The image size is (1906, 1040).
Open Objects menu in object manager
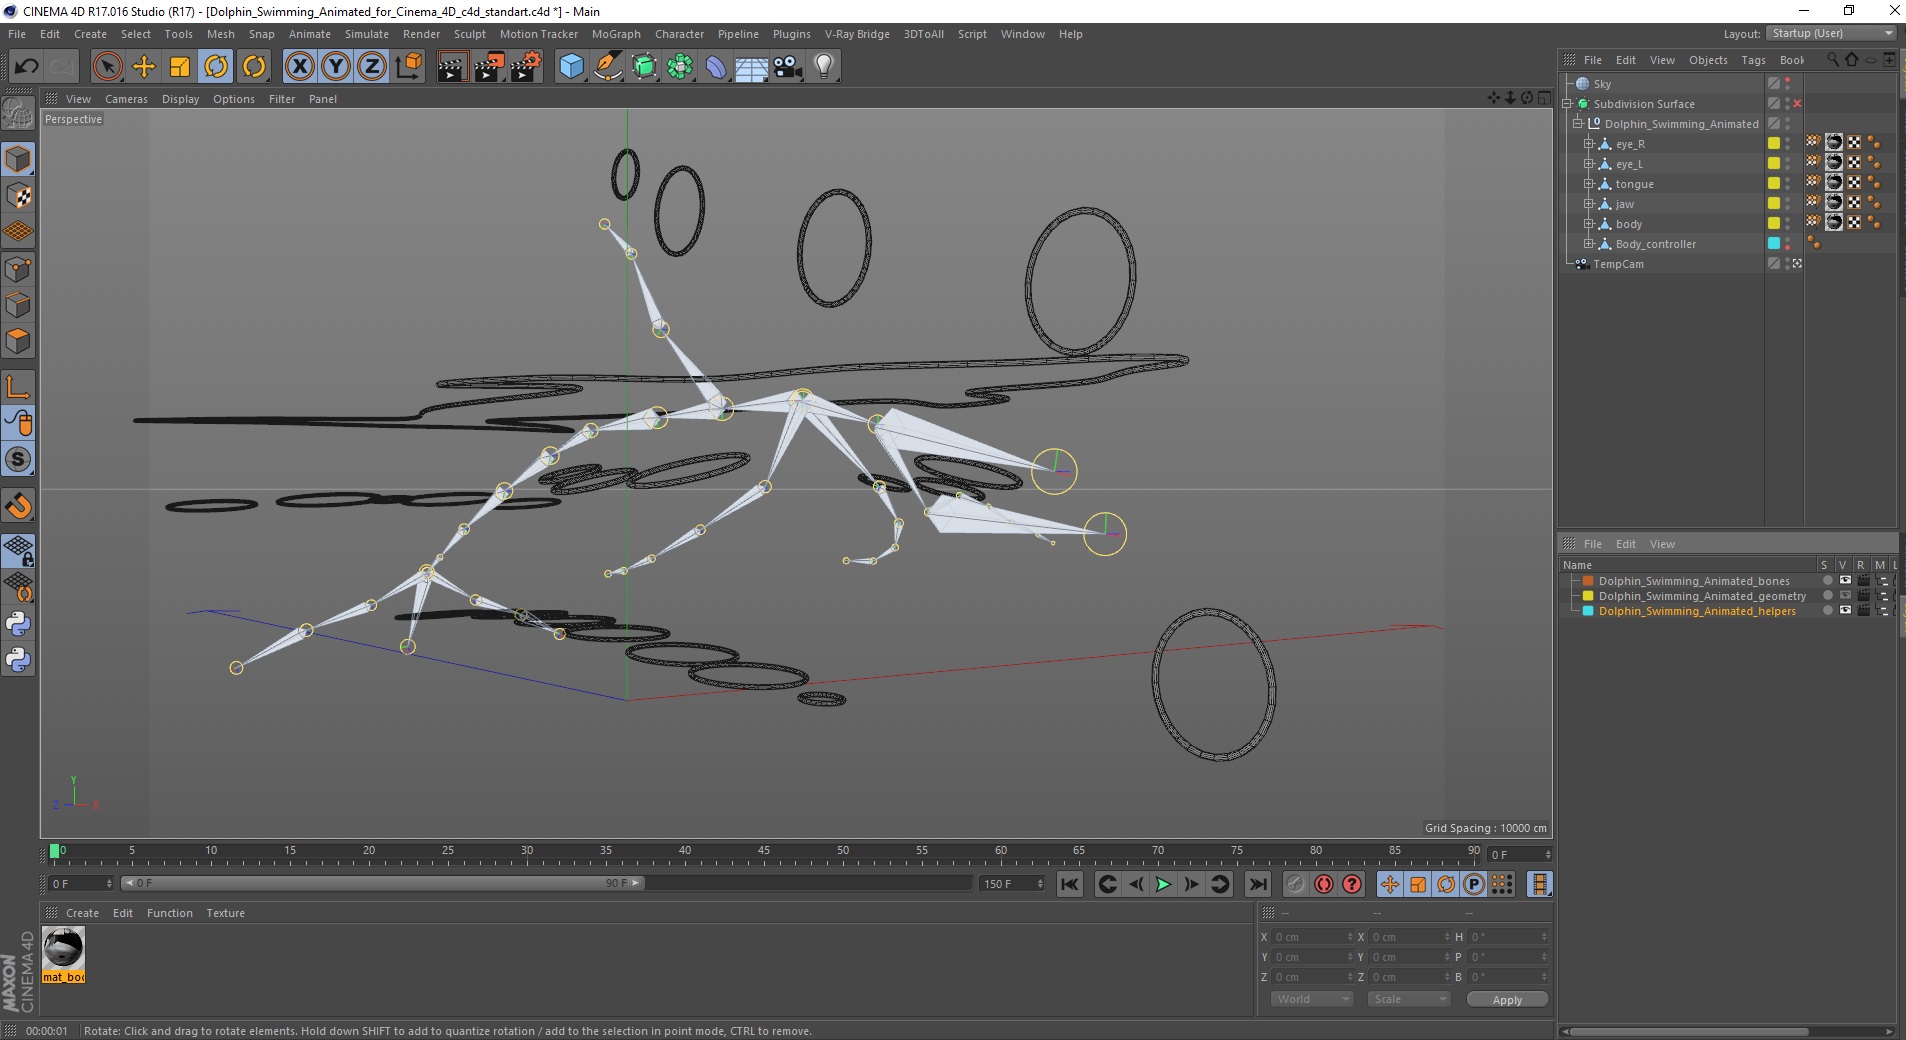[1708, 60]
